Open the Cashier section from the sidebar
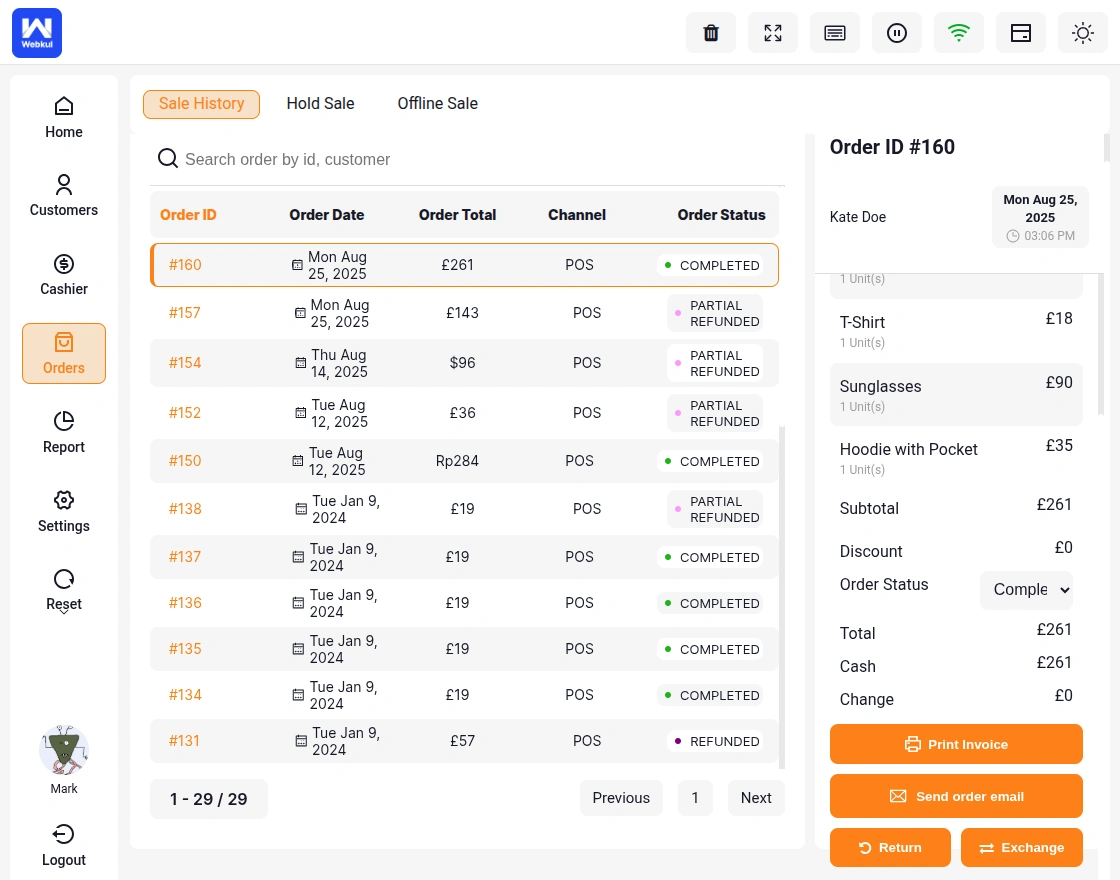Screen dimensions: 1120x880 (63, 274)
